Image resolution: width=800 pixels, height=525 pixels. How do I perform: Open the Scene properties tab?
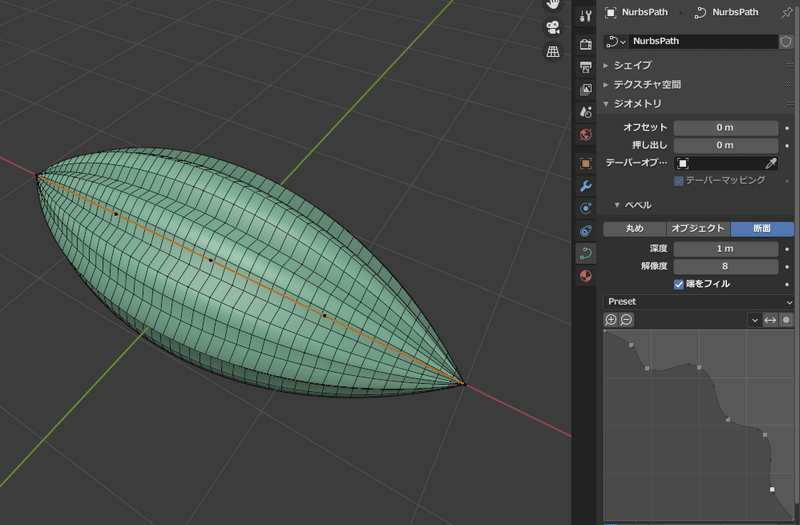point(586,112)
